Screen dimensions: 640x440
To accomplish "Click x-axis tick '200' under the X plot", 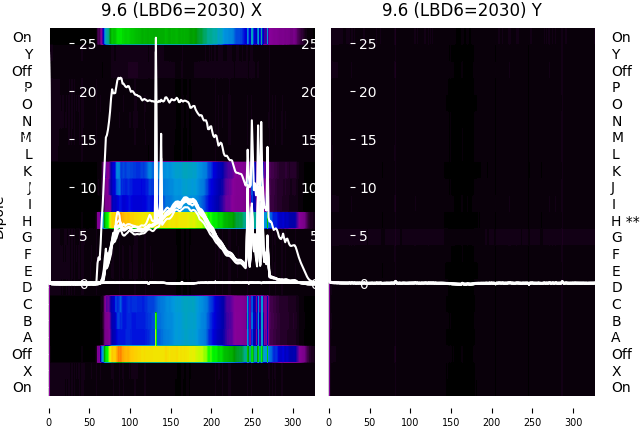I will 211,422.
